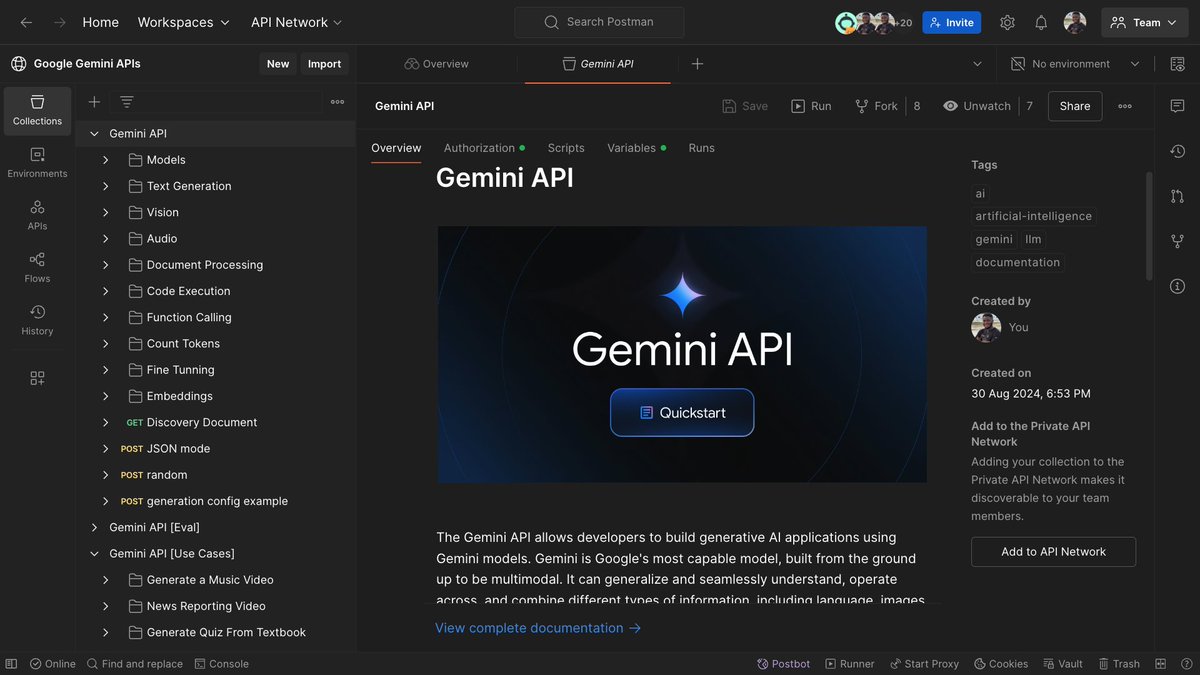
Task: Collapse the Gemini API collection
Action: (95, 133)
